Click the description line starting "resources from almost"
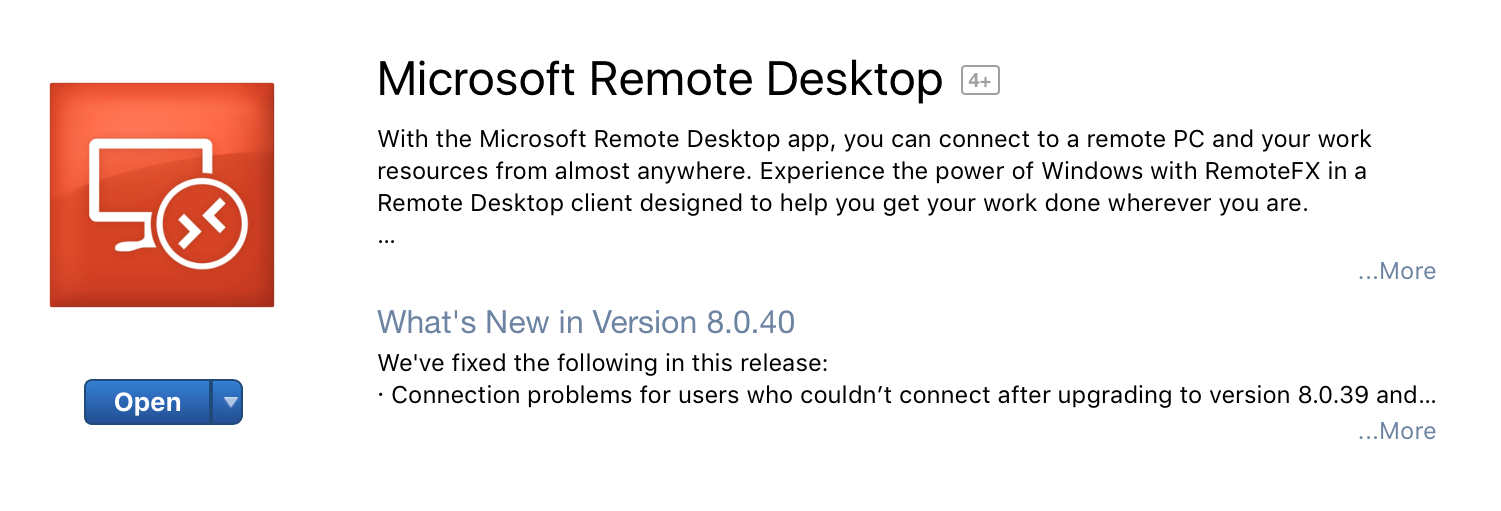Screen dimensions: 1501x511 (871, 171)
